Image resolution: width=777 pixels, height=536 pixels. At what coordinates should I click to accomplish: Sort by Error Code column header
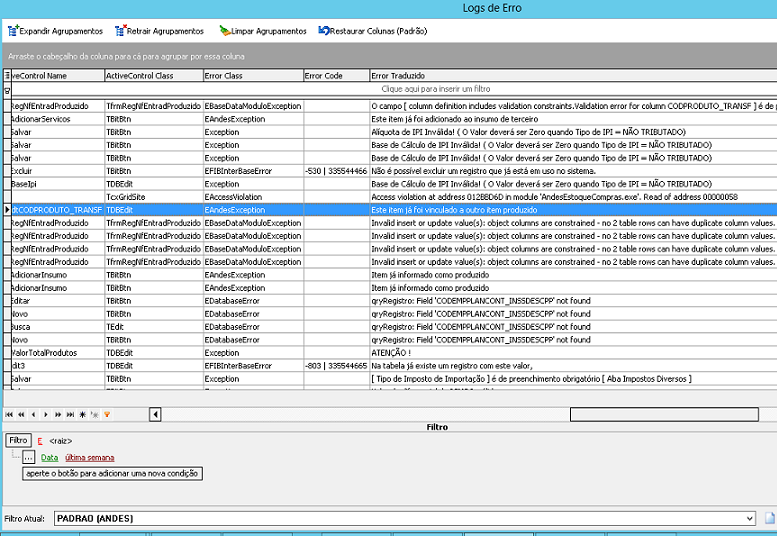pos(336,75)
